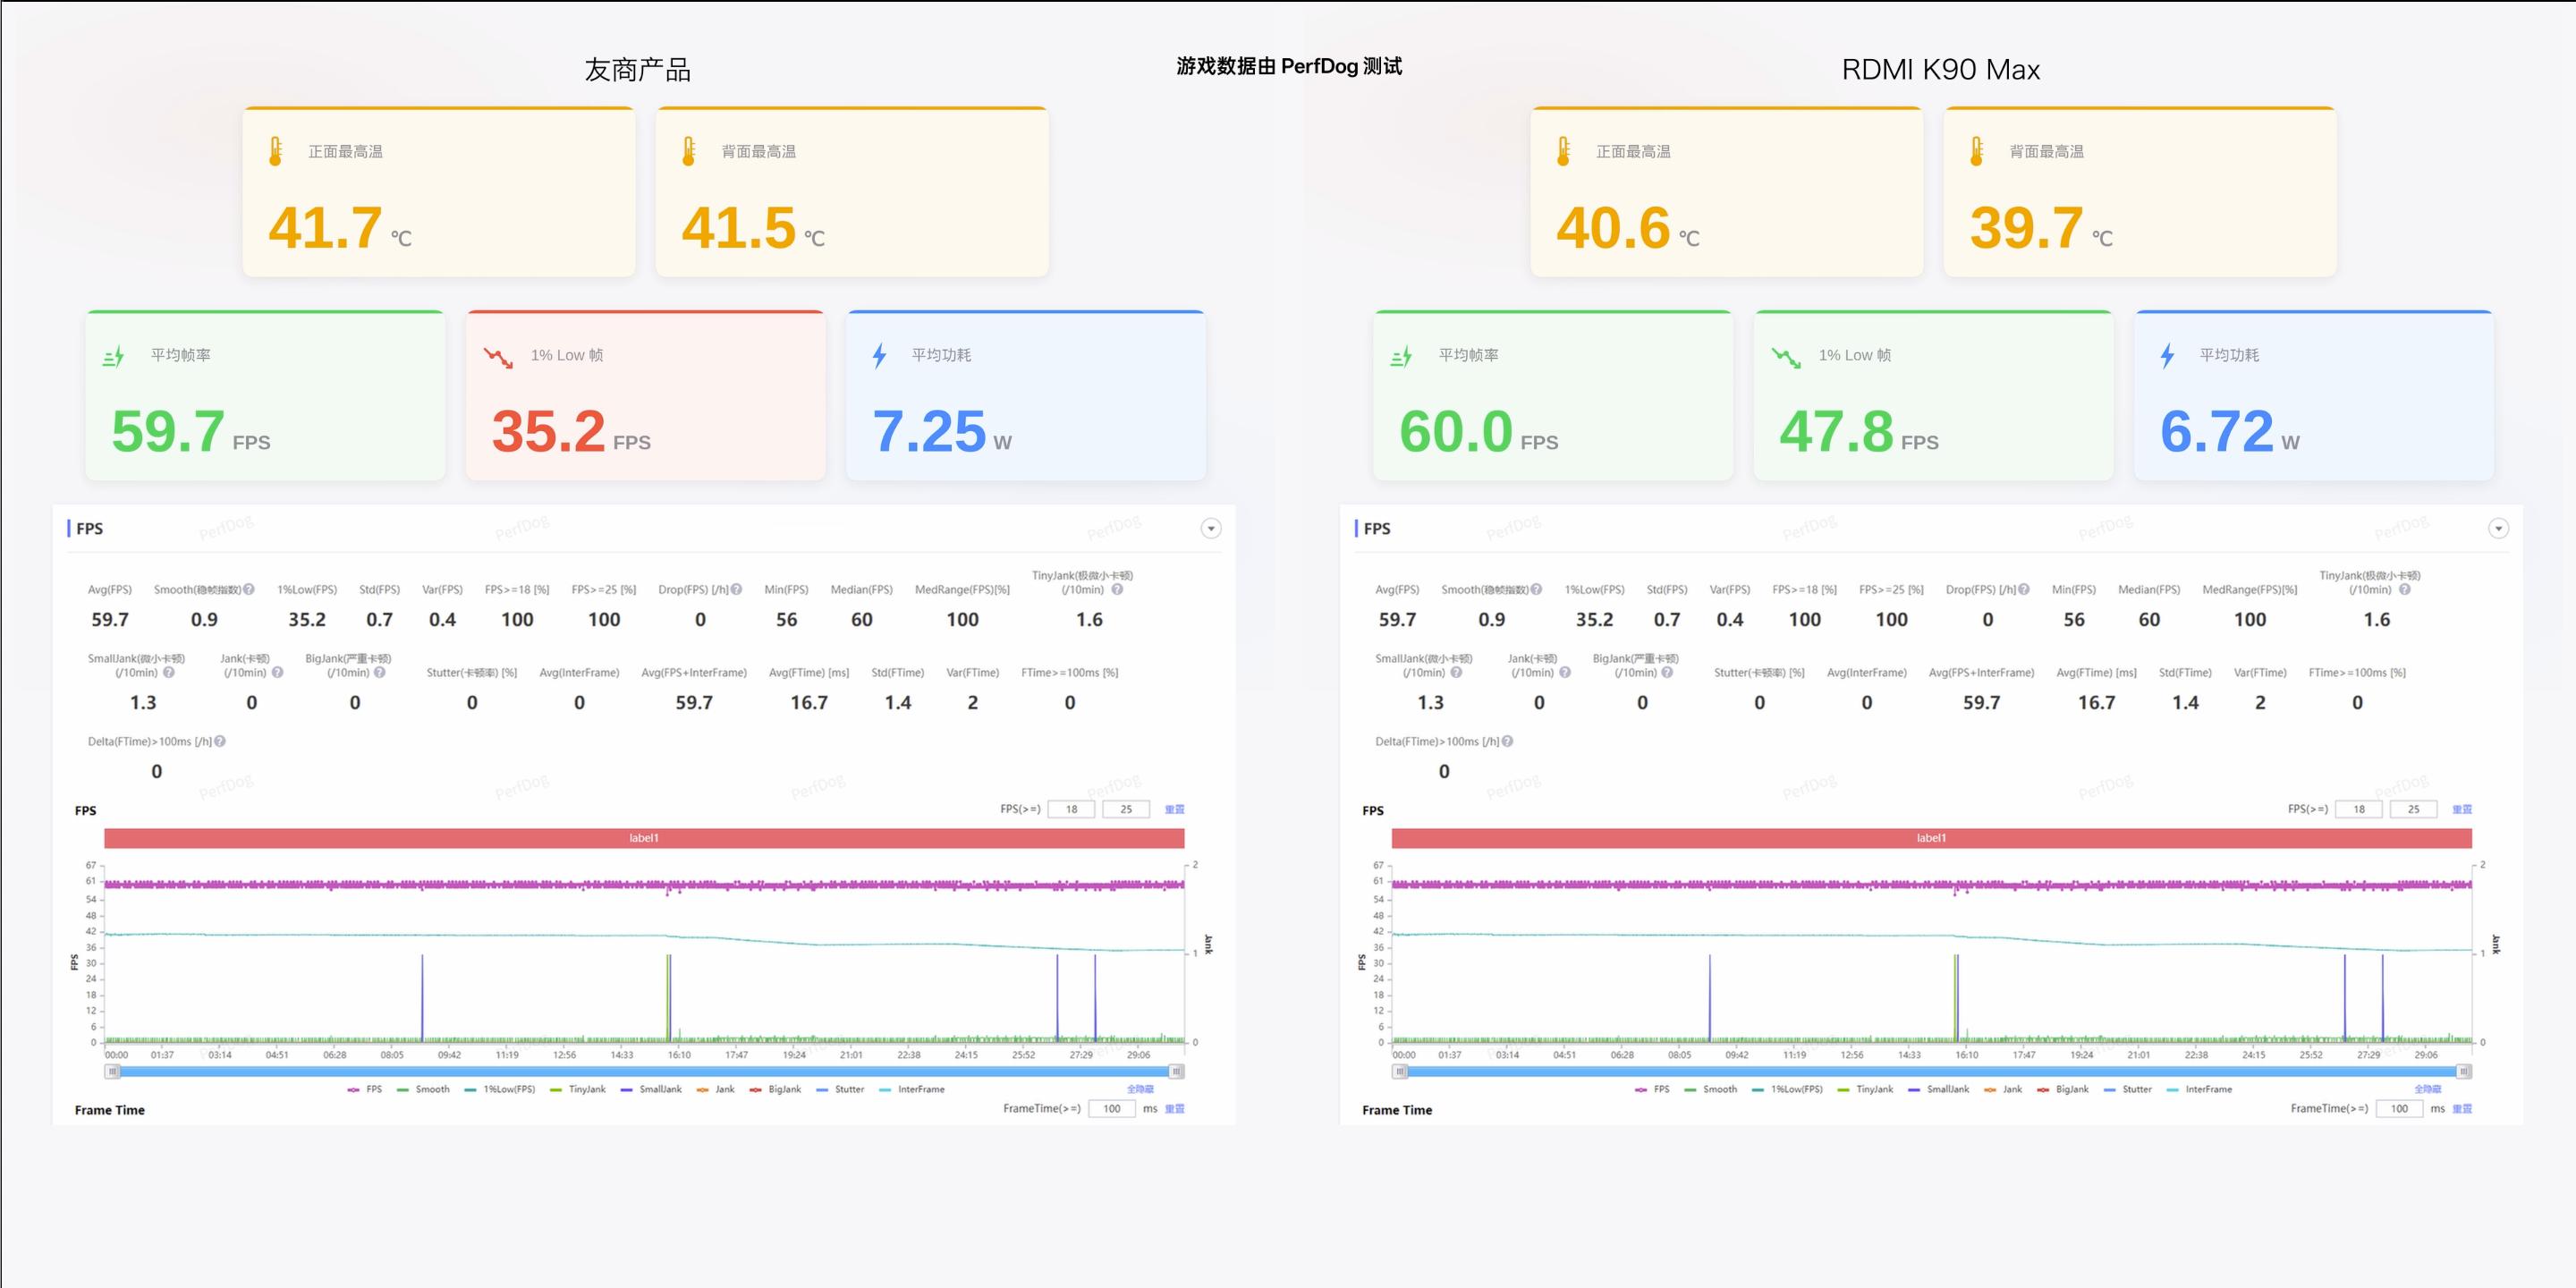Toggle the BigJank legend entry on the left chart
The width and height of the screenshot is (2576, 1288).
[x=784, y=1089]
